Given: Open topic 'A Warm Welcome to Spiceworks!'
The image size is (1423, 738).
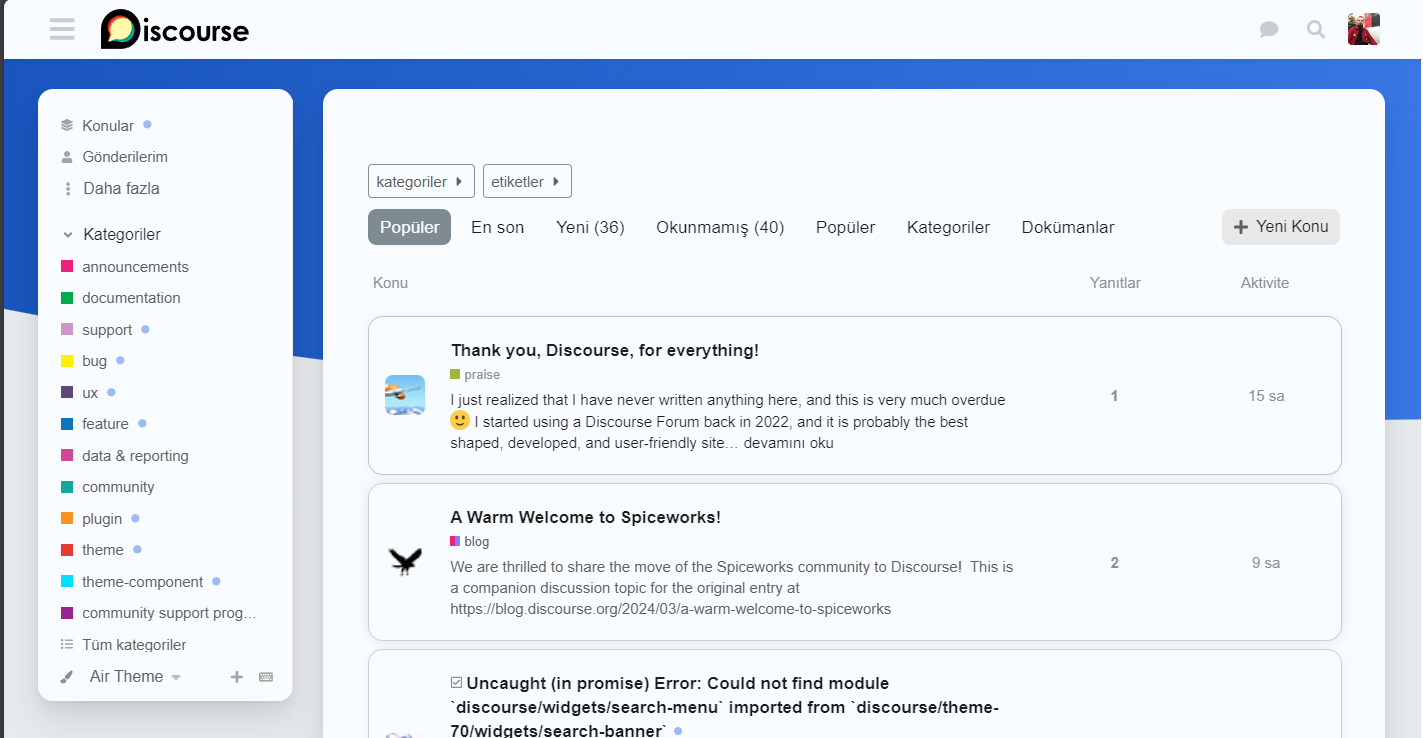Looking at the screenshot, I should [x=586, y=517].
